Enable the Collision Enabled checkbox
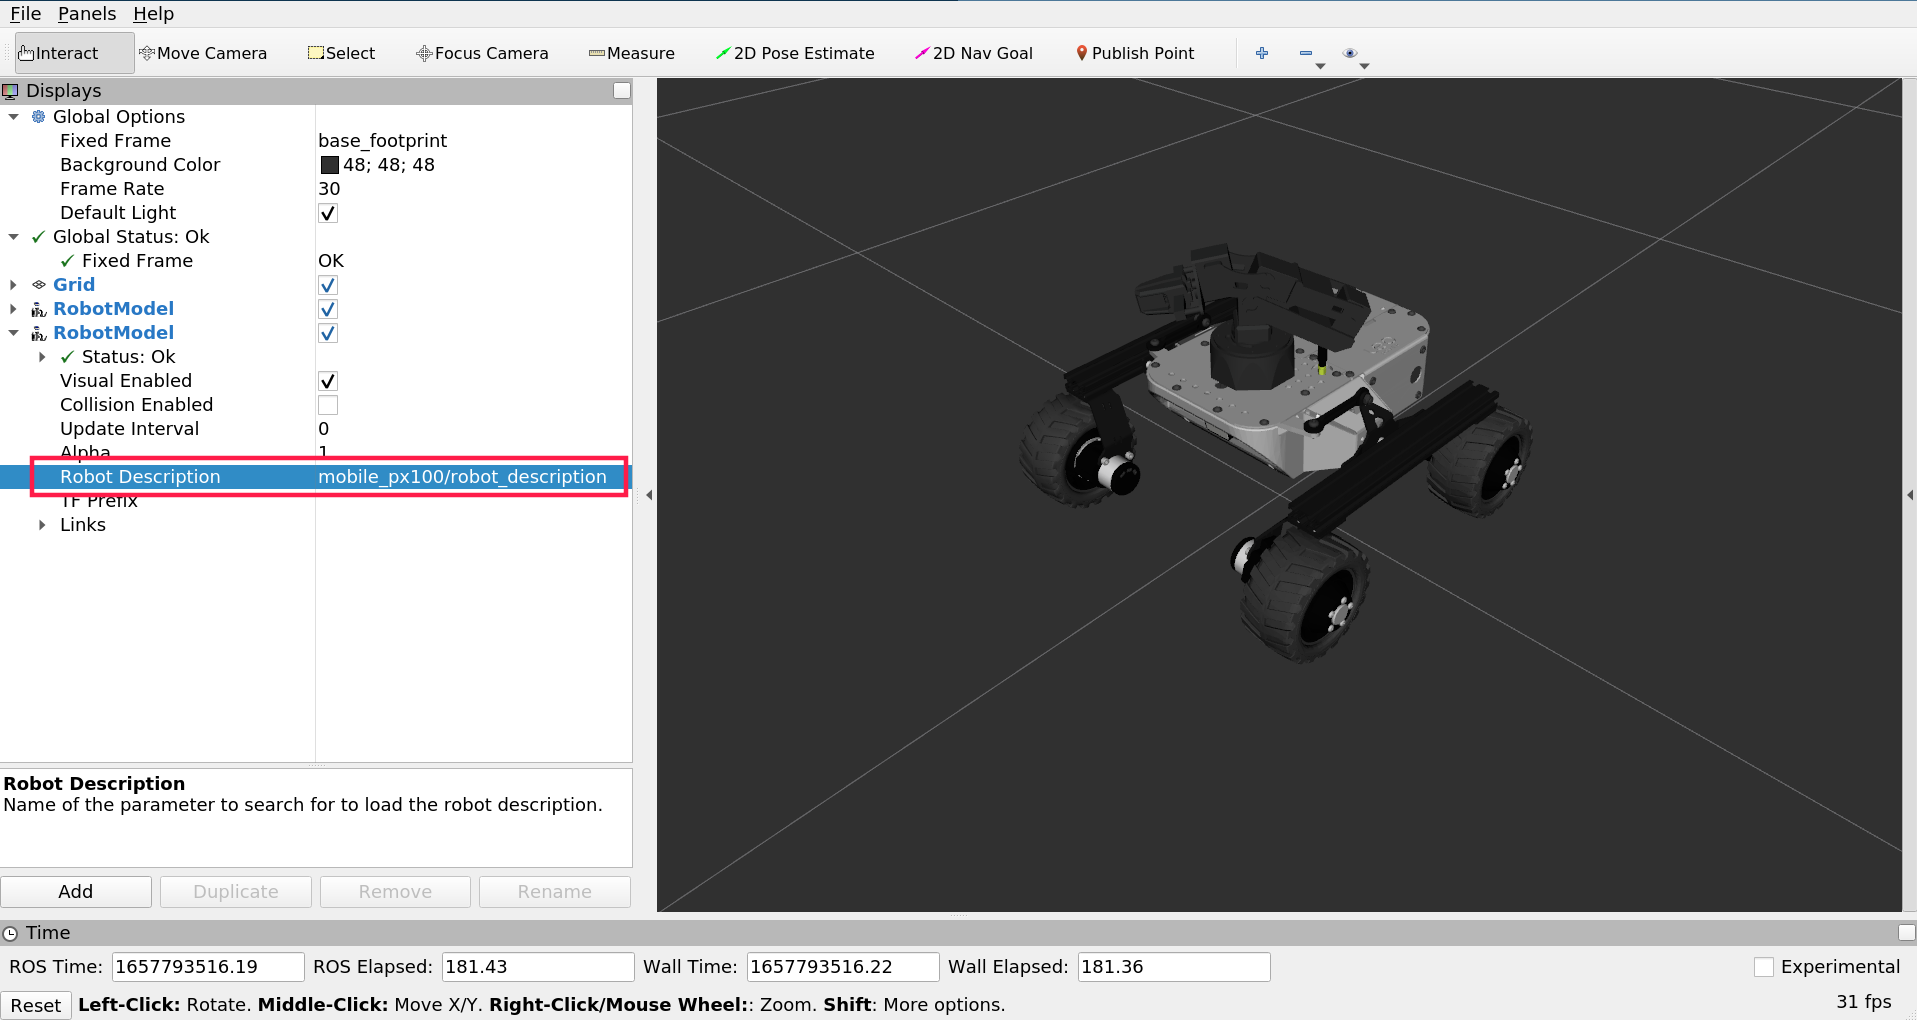The height and width of the screenshot is (1020, 1917). (327, 405)
